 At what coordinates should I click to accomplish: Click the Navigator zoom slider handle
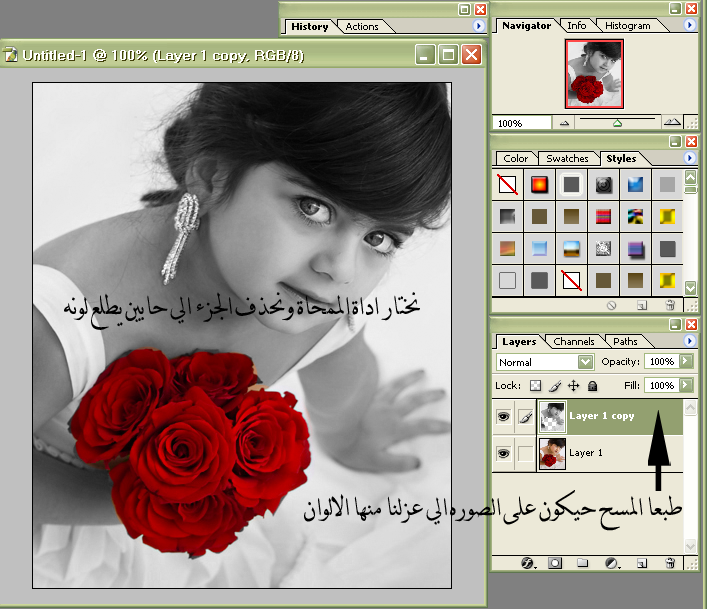(617, 123)
